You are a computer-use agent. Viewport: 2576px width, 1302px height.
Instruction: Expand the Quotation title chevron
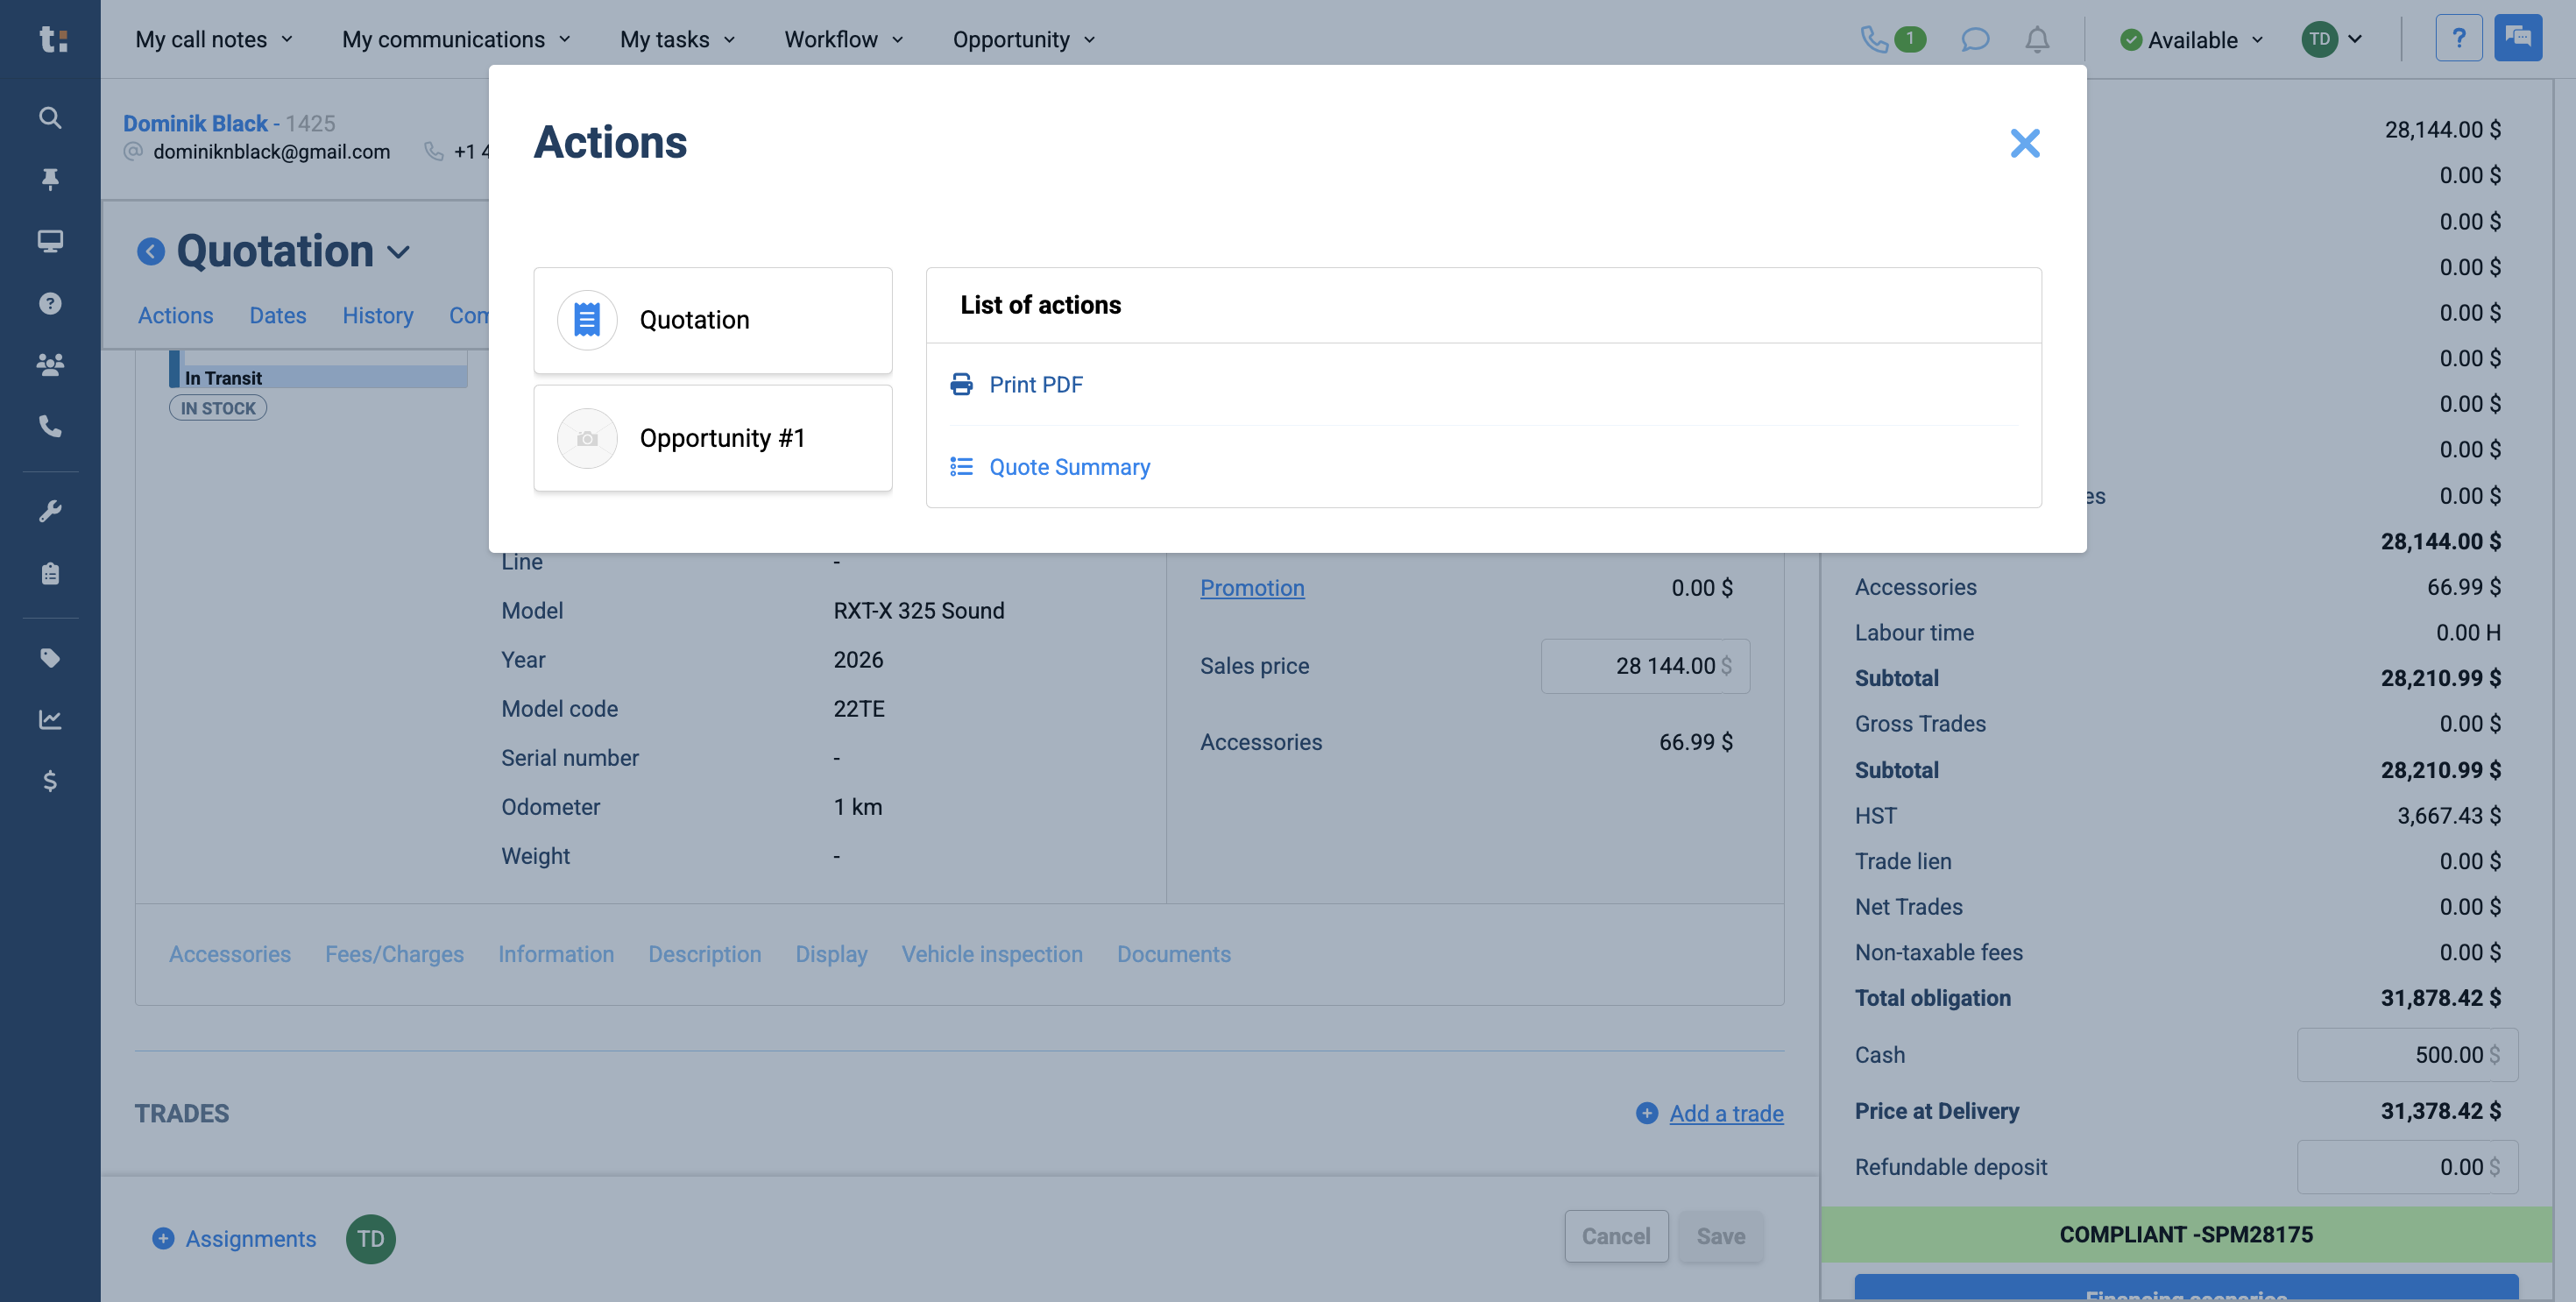(x=399, y=252)
